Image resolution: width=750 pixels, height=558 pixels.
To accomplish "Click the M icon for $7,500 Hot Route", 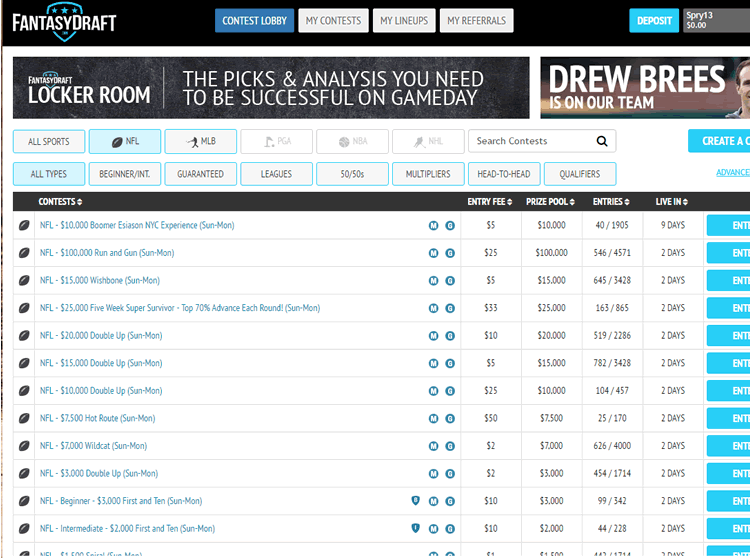I will click(433, 419).
